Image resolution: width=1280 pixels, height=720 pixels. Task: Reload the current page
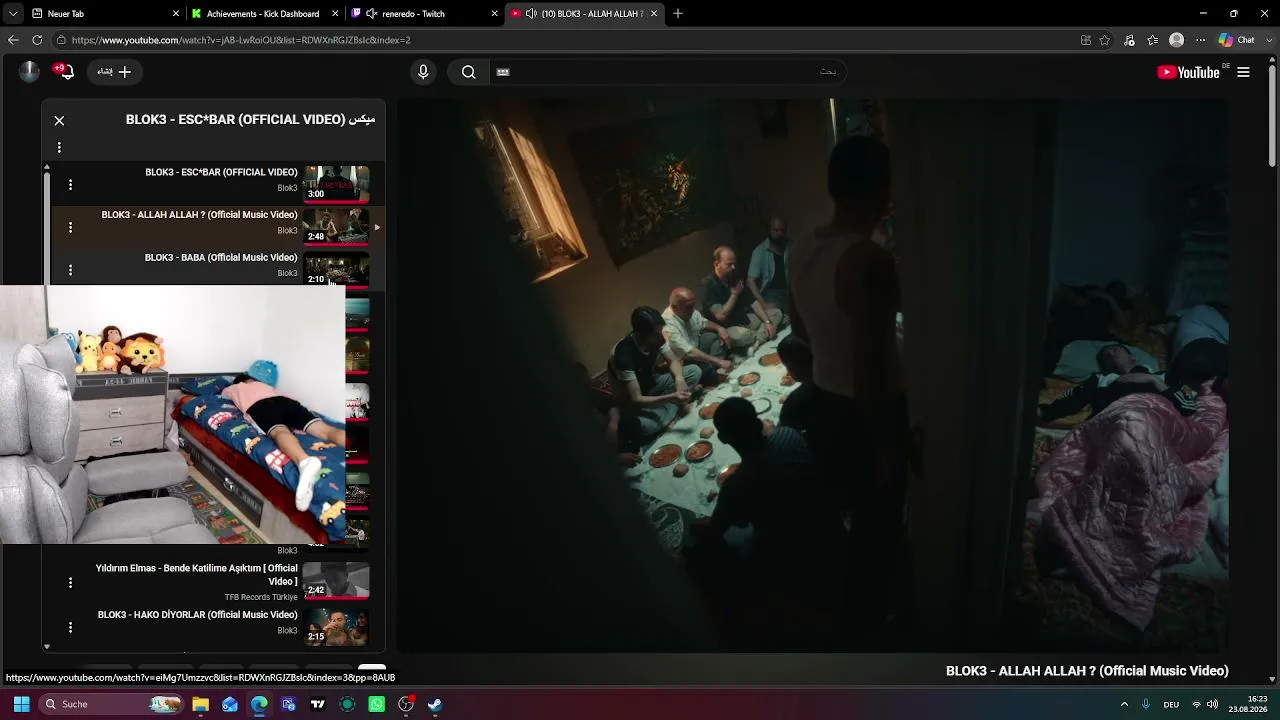(37, 40)
